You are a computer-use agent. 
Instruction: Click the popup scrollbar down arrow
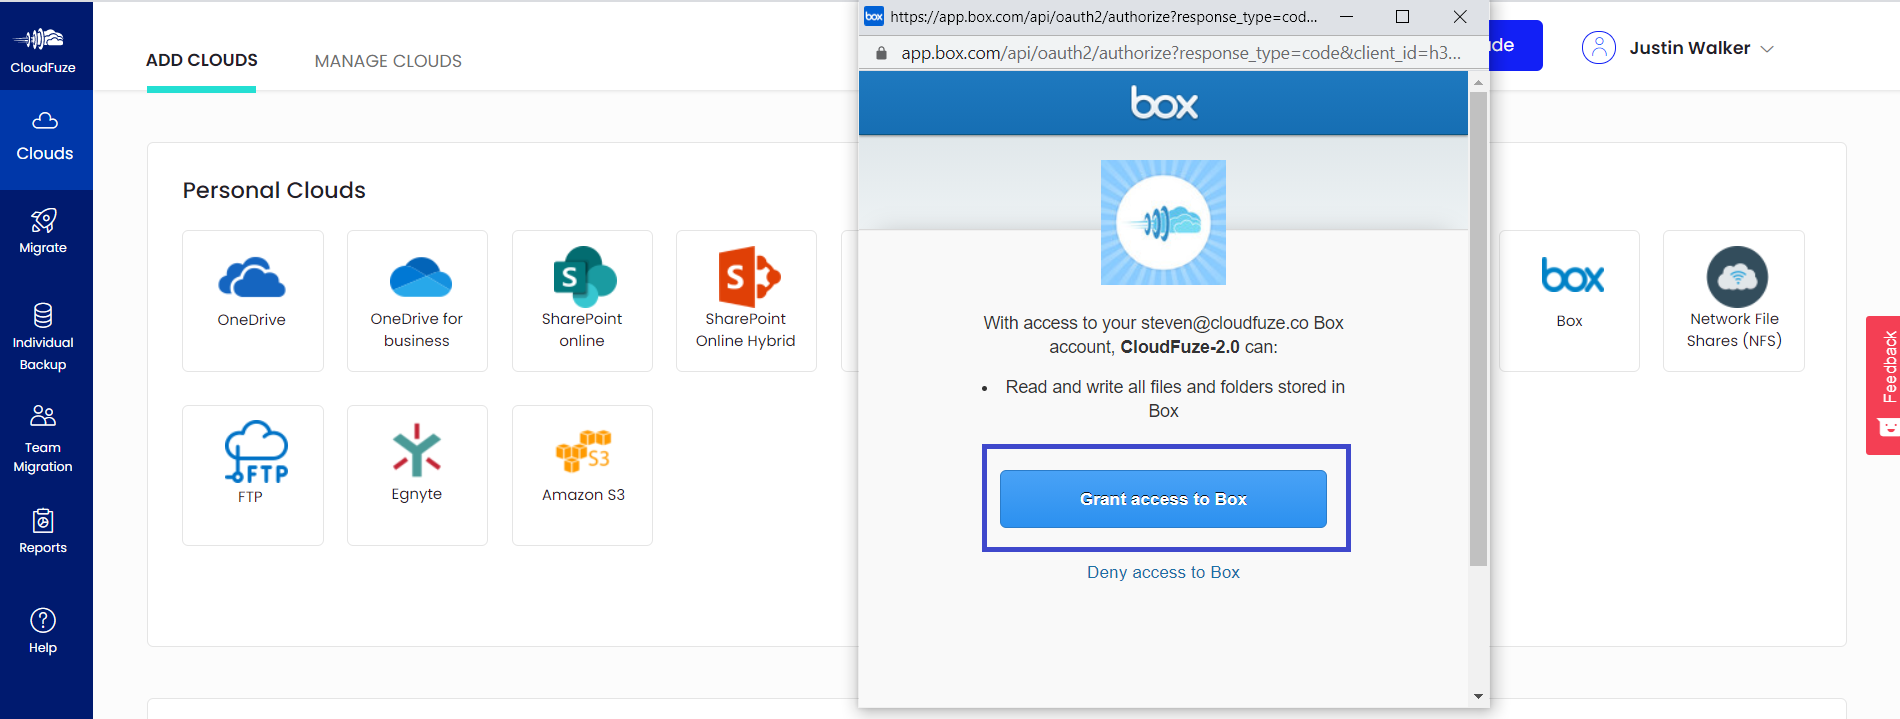pos(1478,696)
